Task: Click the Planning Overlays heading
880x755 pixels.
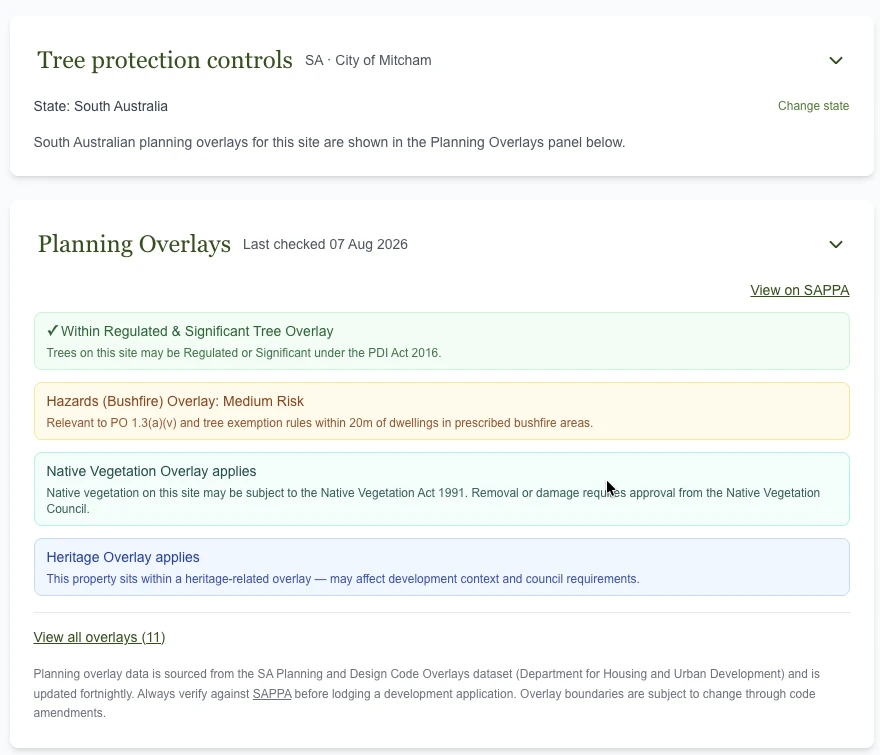Action: [x=134, y=244]
